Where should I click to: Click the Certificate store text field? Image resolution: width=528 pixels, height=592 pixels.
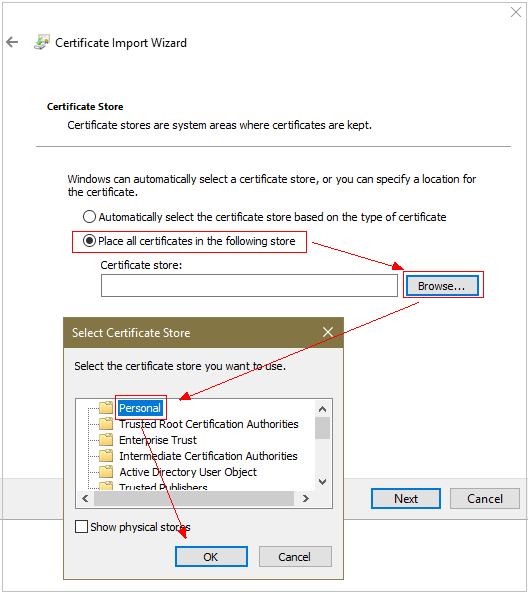pyautogui.click(x=249, y=285)
